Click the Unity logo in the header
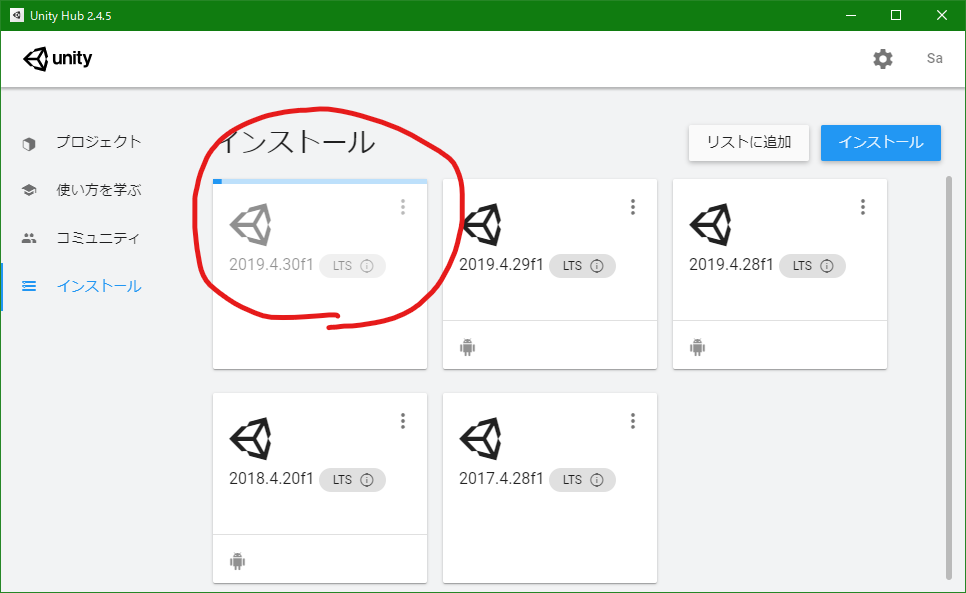The image size is (966, 593). pos(57,58)
